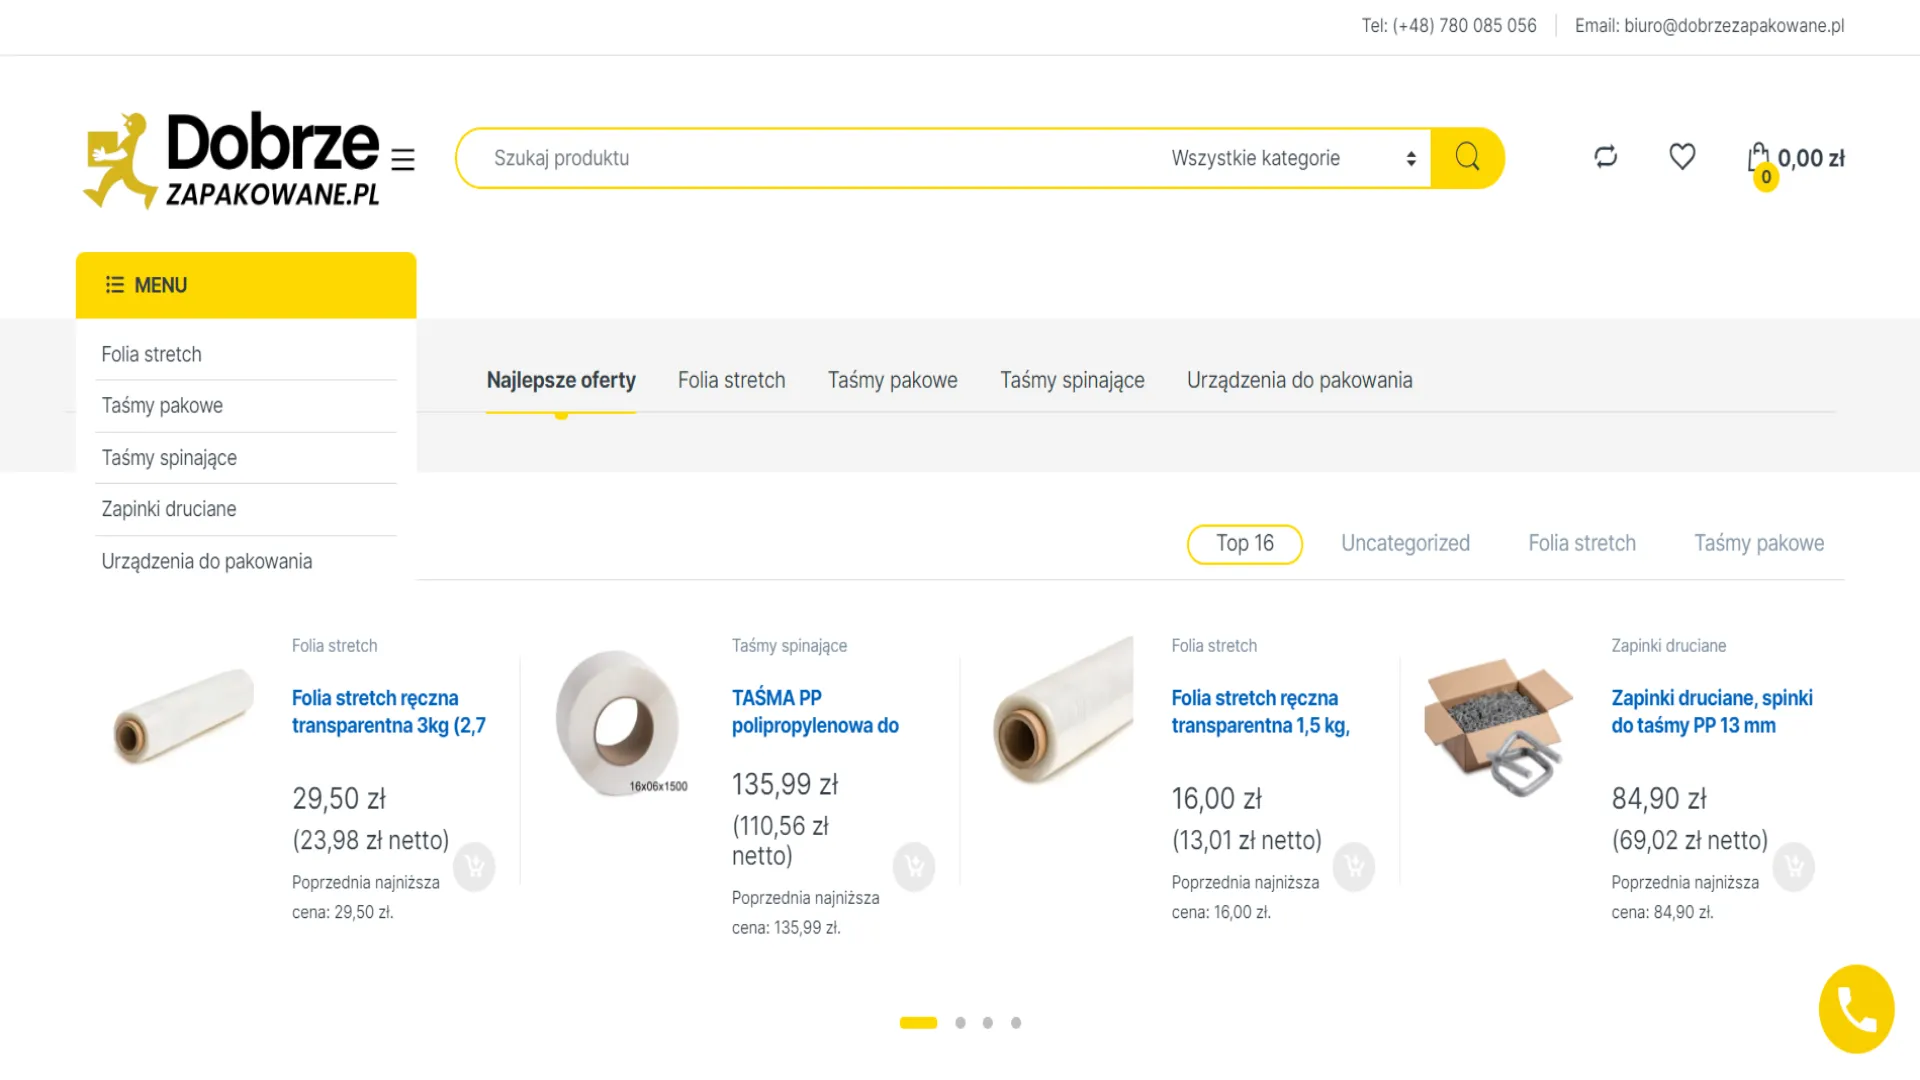The height and width of the screenshot is (1080, 1920).
Task: Expand the Wszystkie kategorie dropdown
Action: (x=1293, y=158)
